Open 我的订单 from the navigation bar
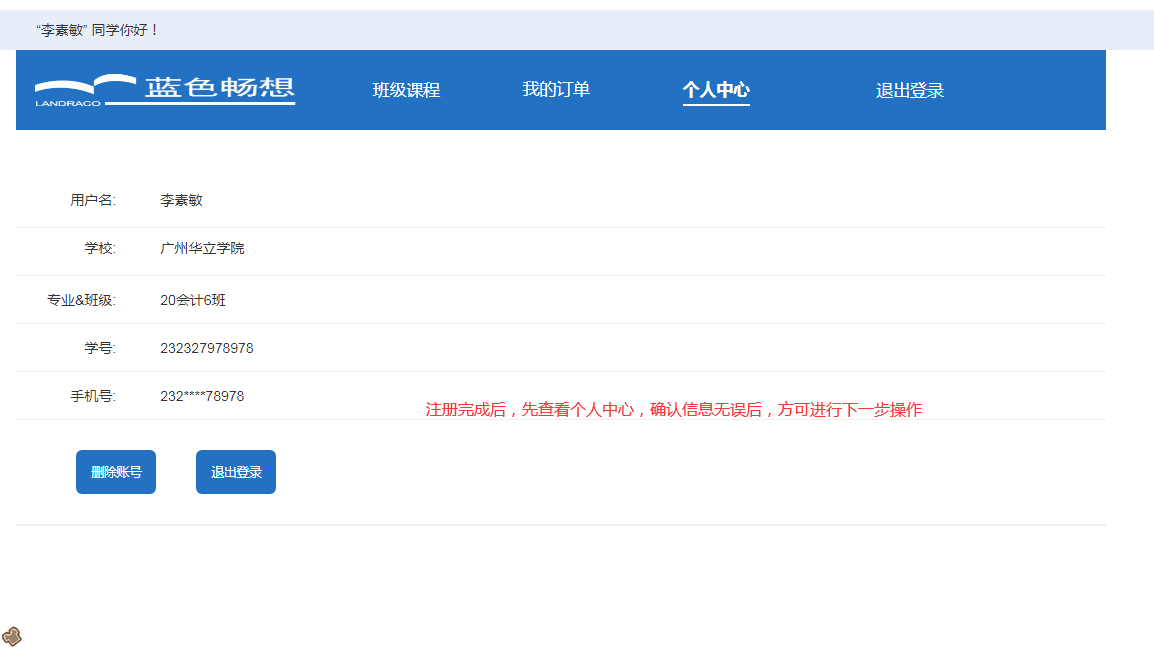 [558, 89]
